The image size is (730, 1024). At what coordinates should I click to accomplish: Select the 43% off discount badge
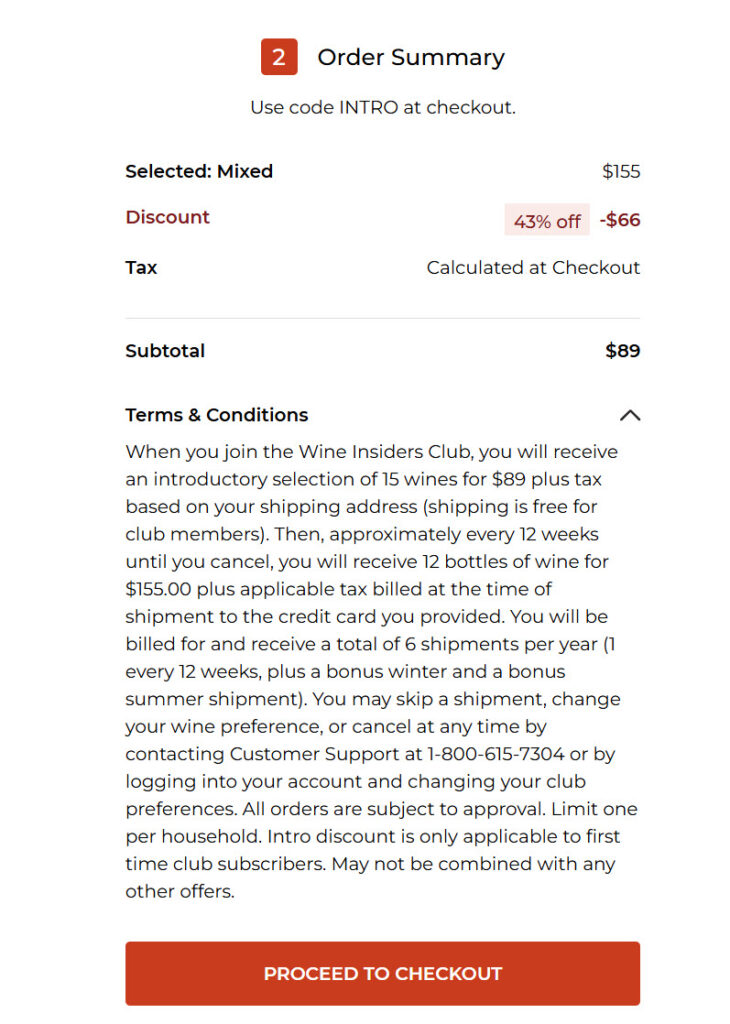tap(547, 220)
